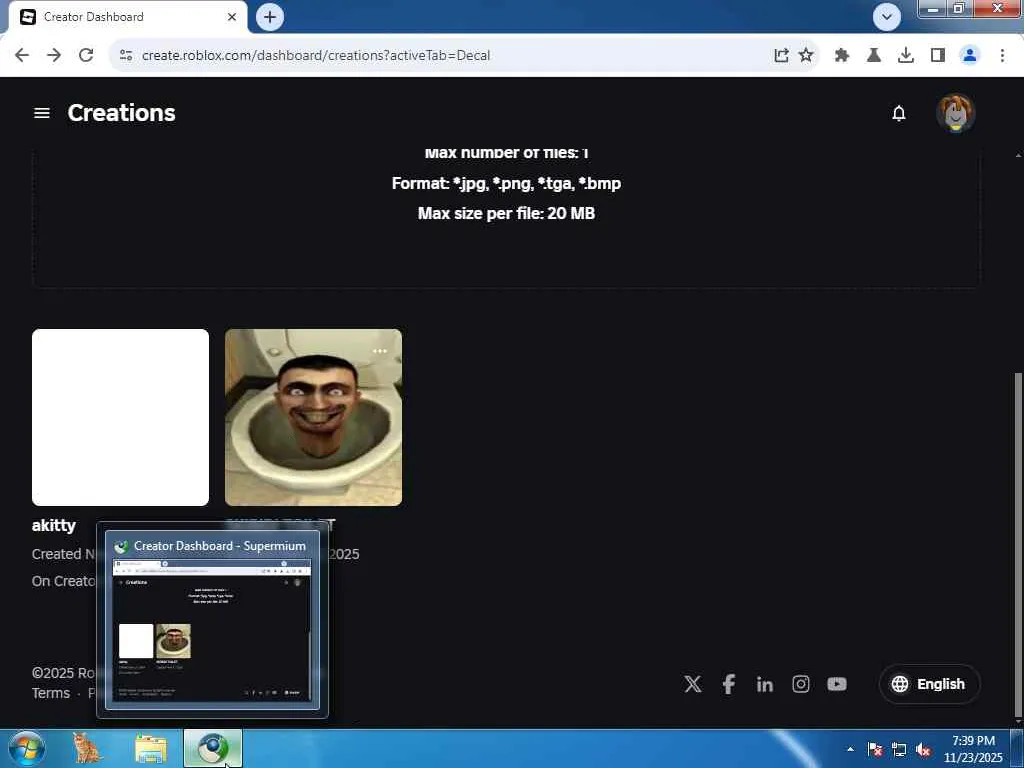The width and height of the screenshot is (1024, 768).
Task: Open network status tray icon
Action: 899,749
